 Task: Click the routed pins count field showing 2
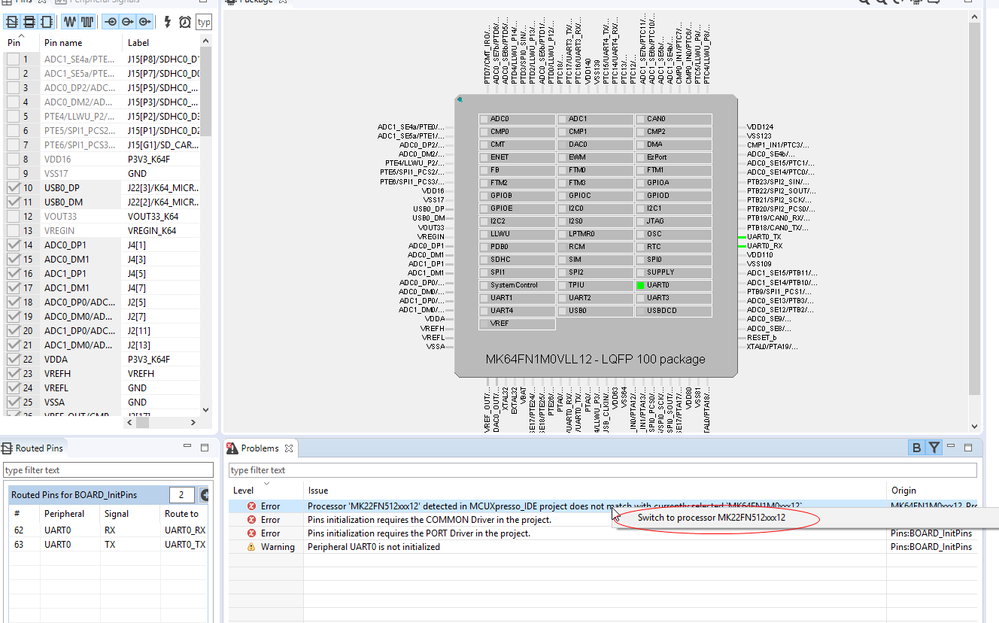coord(182,495)
